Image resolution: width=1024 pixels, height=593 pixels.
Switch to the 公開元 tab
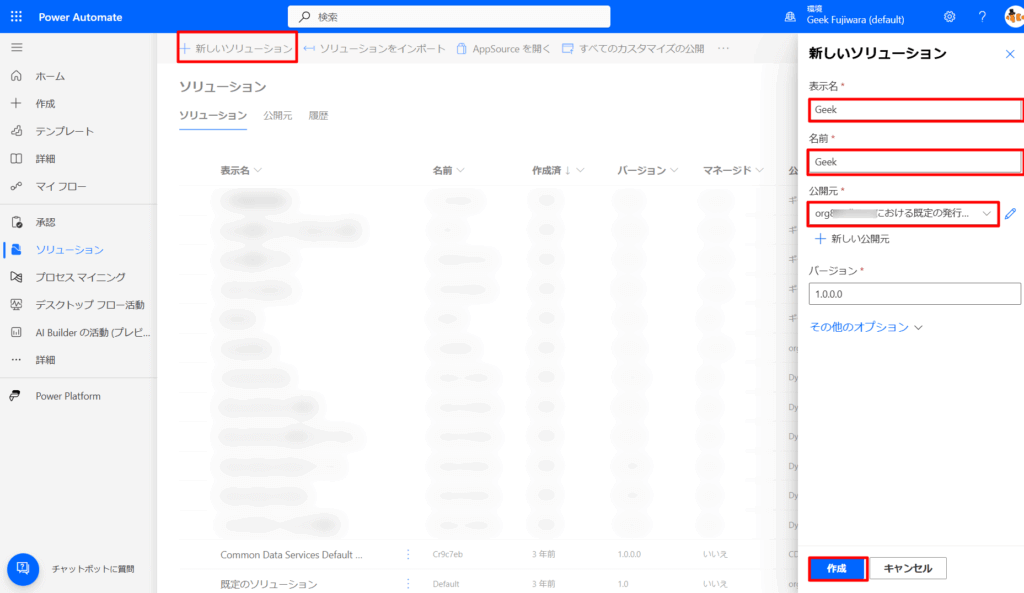[x=278, y=116]
